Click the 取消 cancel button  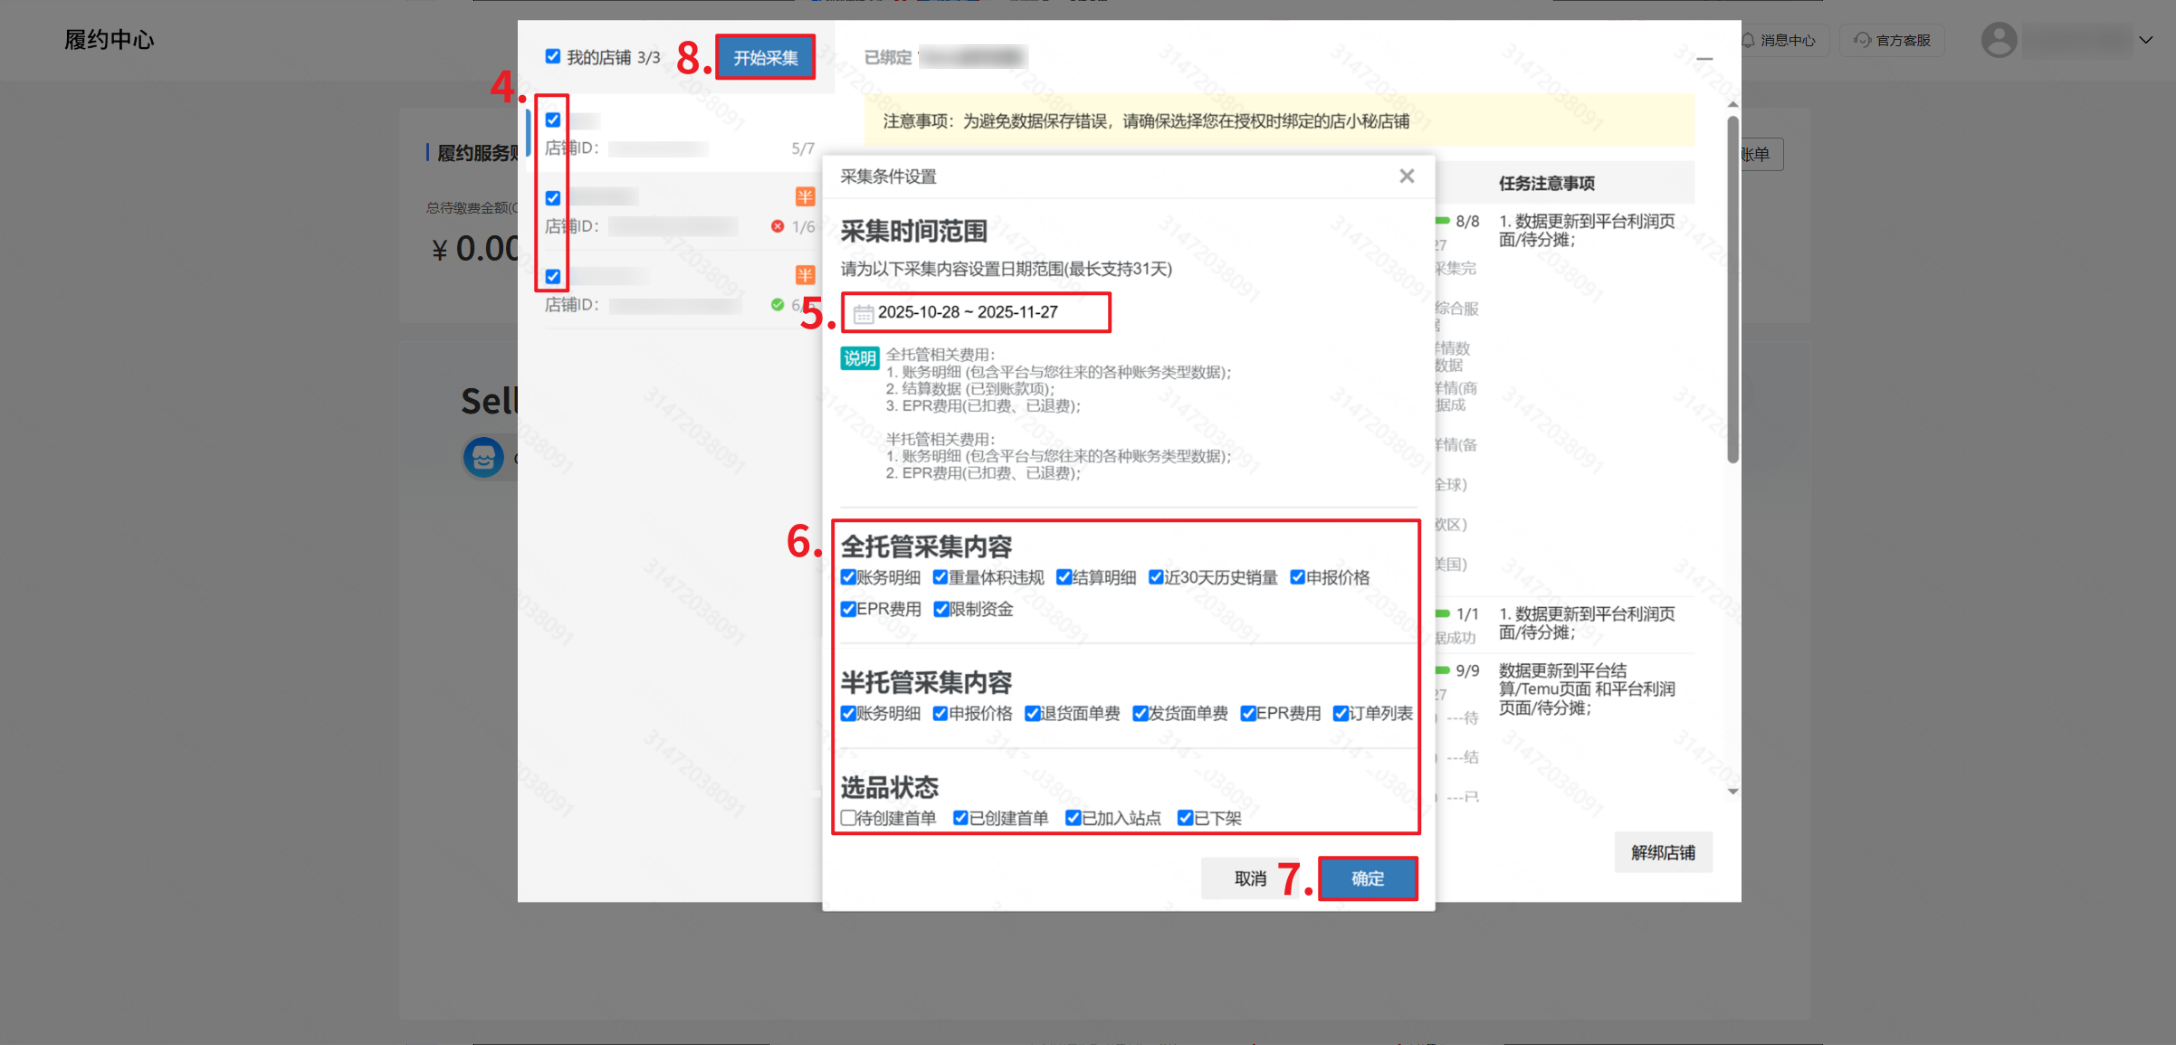click(1249, 878)
